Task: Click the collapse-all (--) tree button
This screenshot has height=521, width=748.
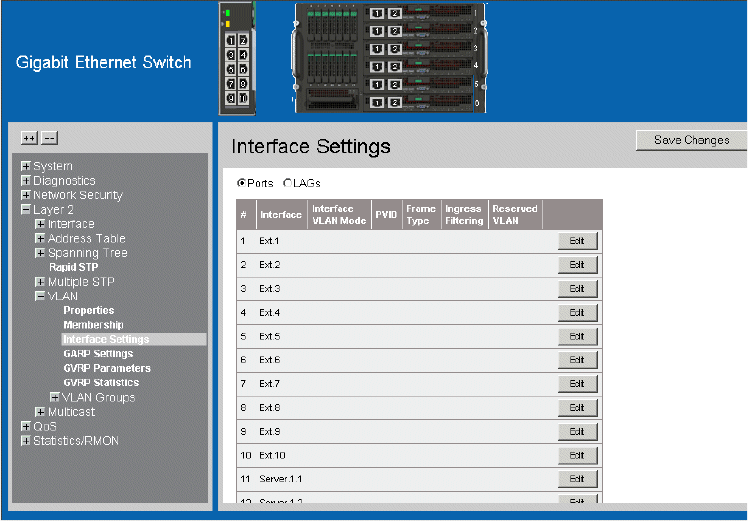Action: click(50, 138)
